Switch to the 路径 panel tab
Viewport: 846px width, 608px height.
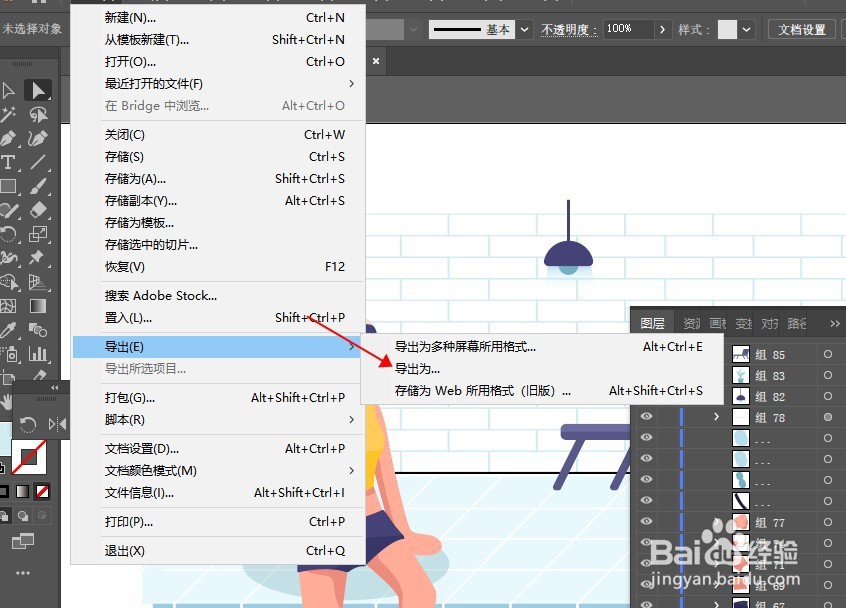[795, 323]
